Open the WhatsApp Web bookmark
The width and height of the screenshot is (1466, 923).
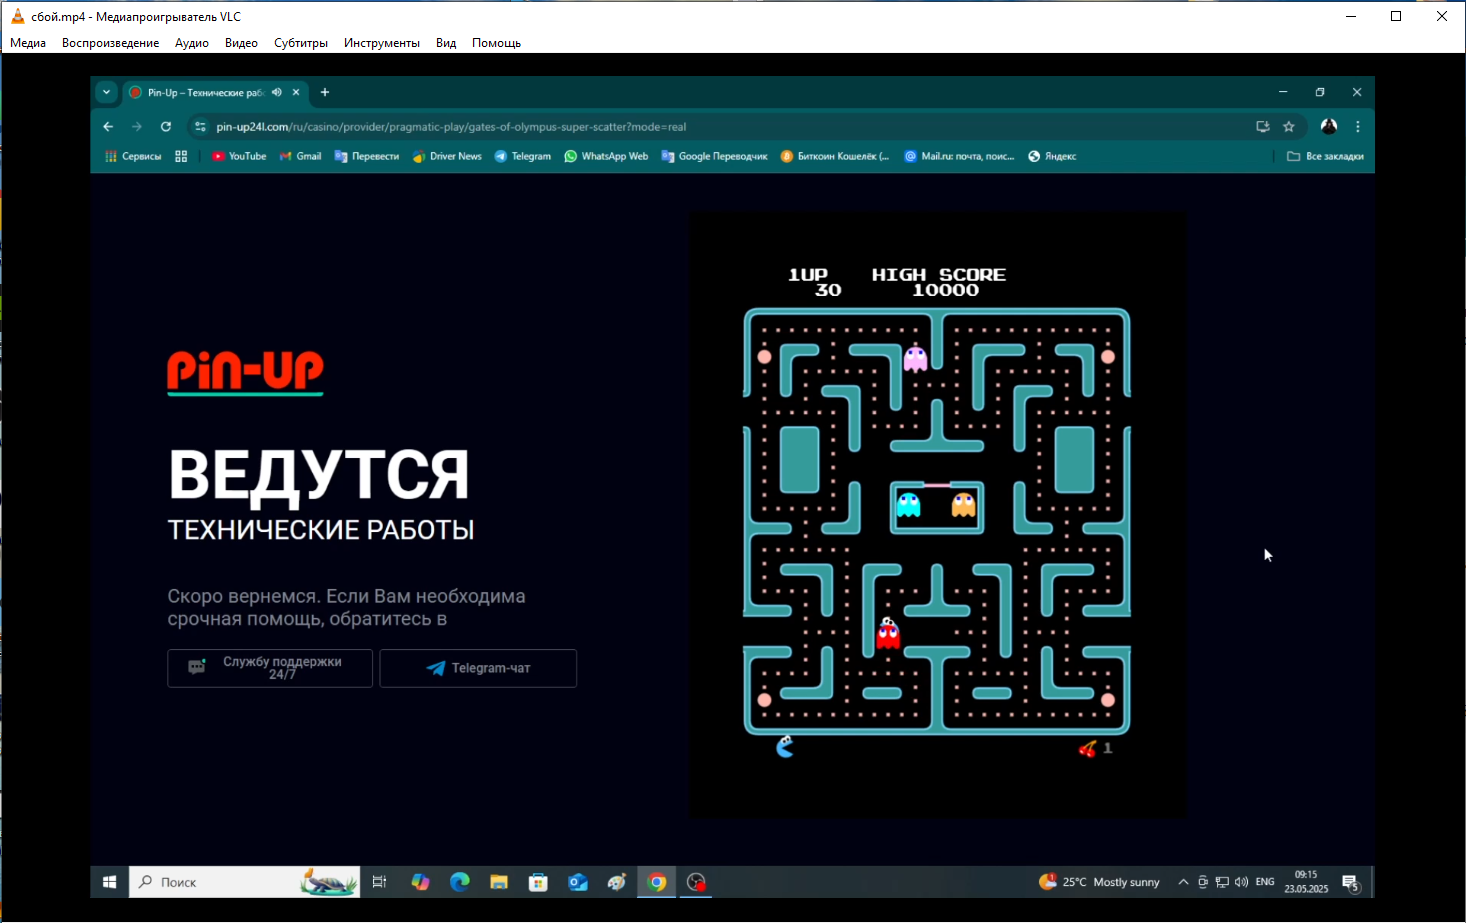[605, 156]
